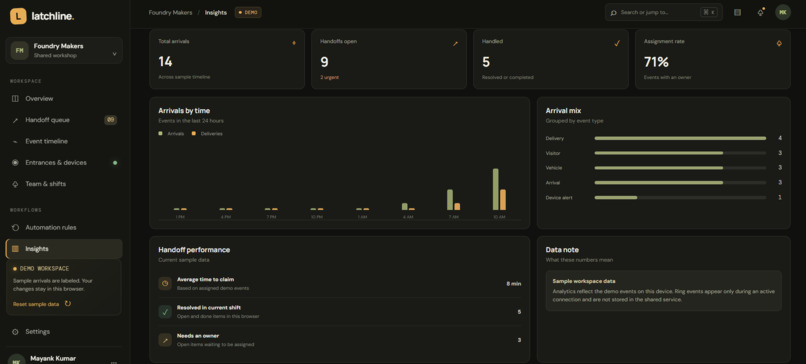Click the Assignment rate card icon
This screenshot has height=364, width=806.
coord(779,44)
